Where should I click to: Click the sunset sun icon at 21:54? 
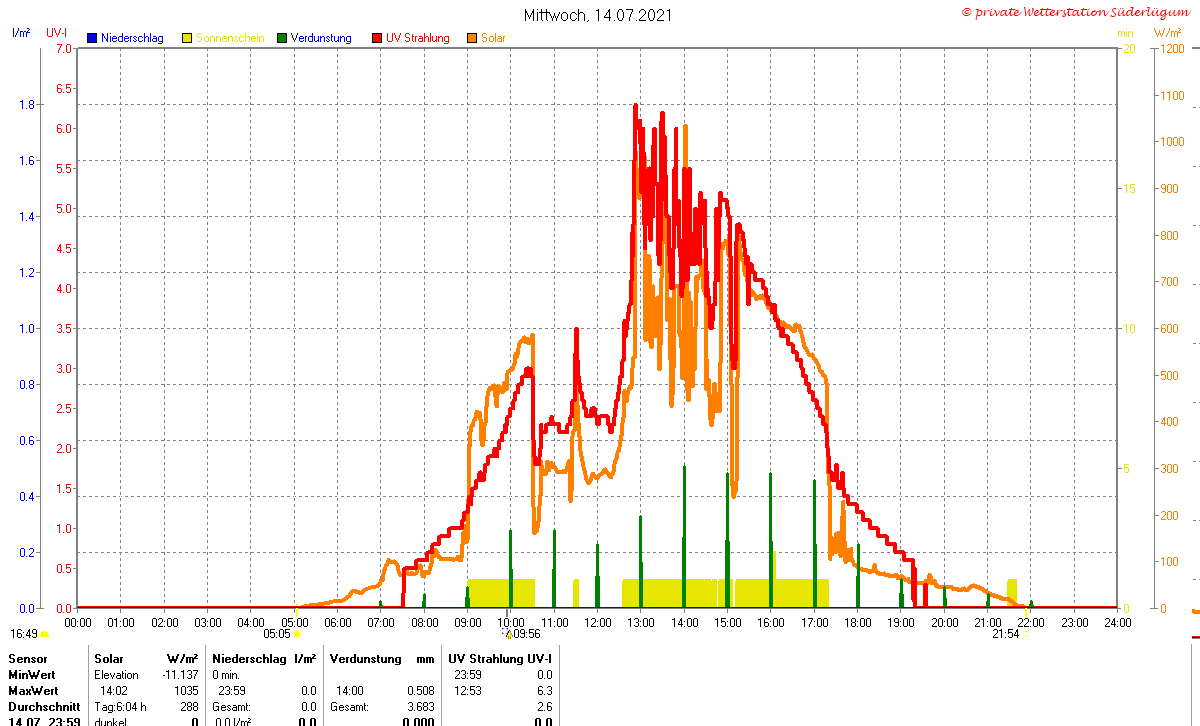(1026, 634)
